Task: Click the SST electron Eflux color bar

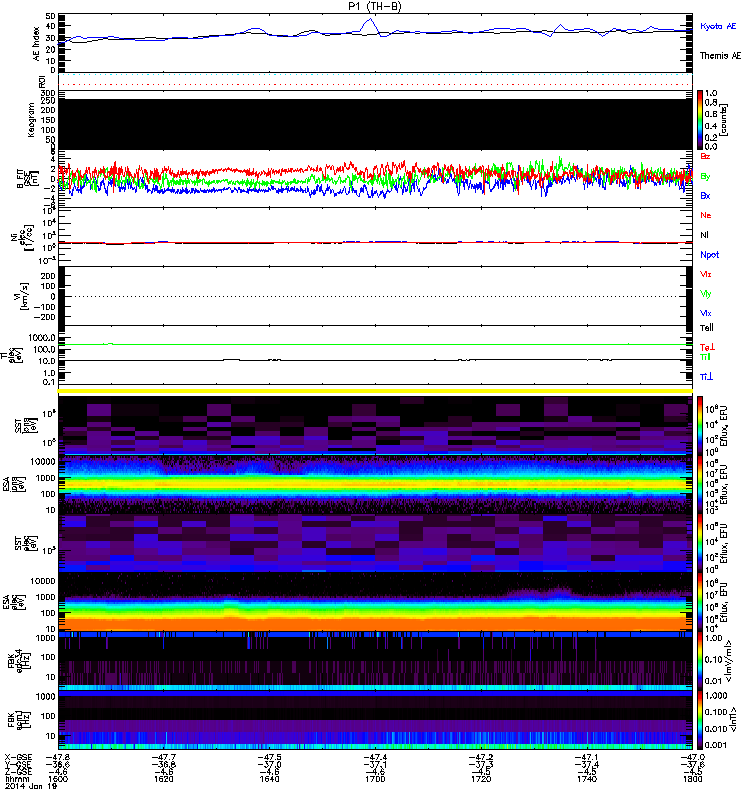Action: pyautogui.click(x=701, y=543)
